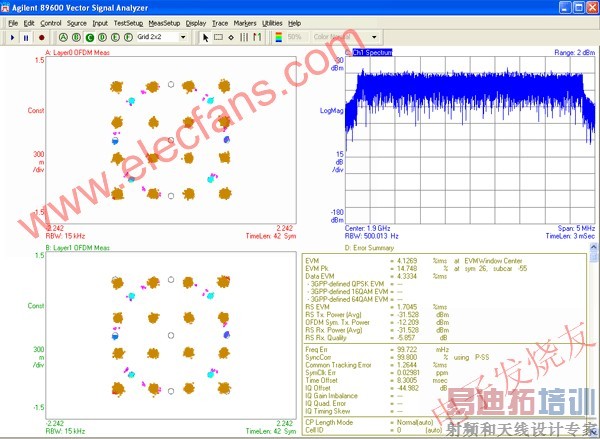Screen dimensions: 600x439
Task: Click the OFDM Sym. Tx. Power row
Action: click(377, 322)
